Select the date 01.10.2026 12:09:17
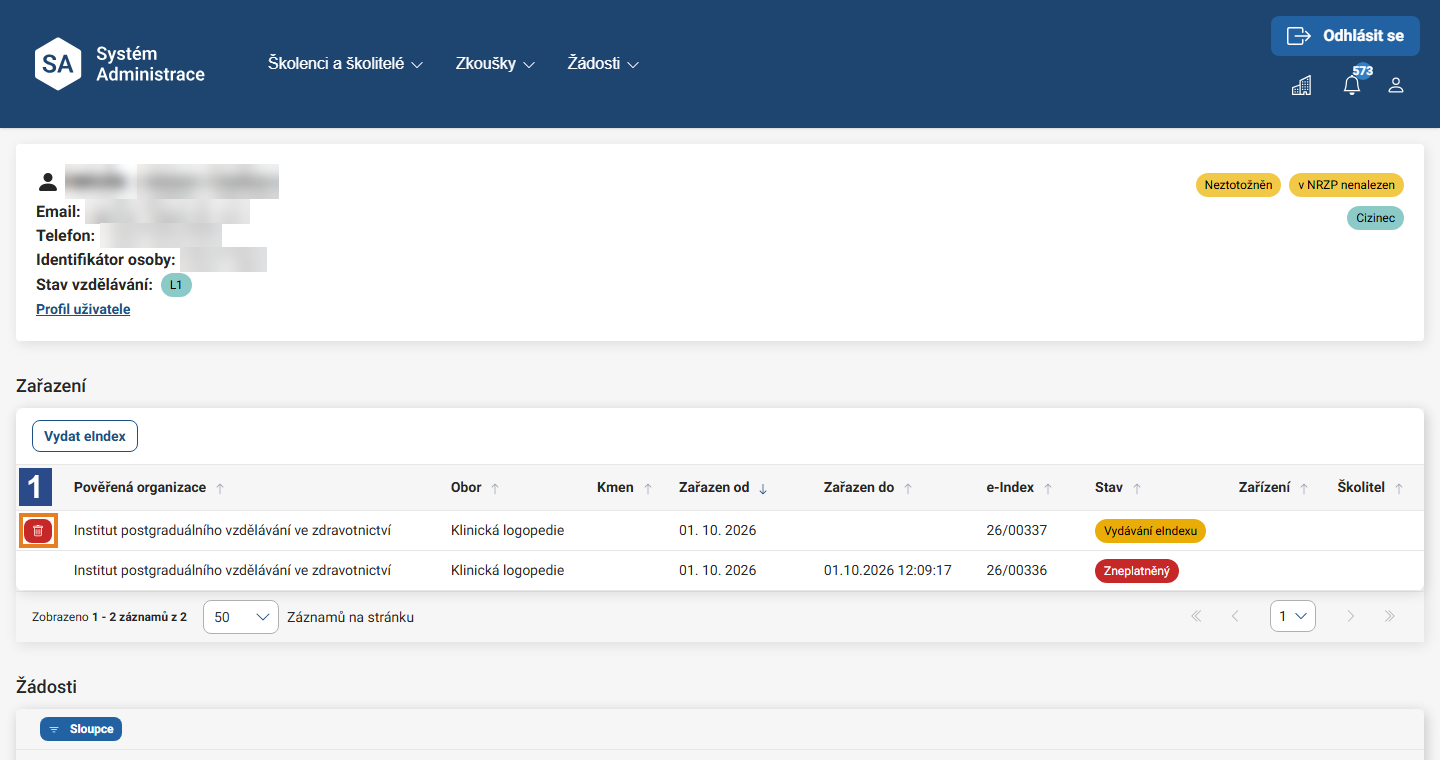Viewport: 1440px width, 760px height. pos(888,570)
